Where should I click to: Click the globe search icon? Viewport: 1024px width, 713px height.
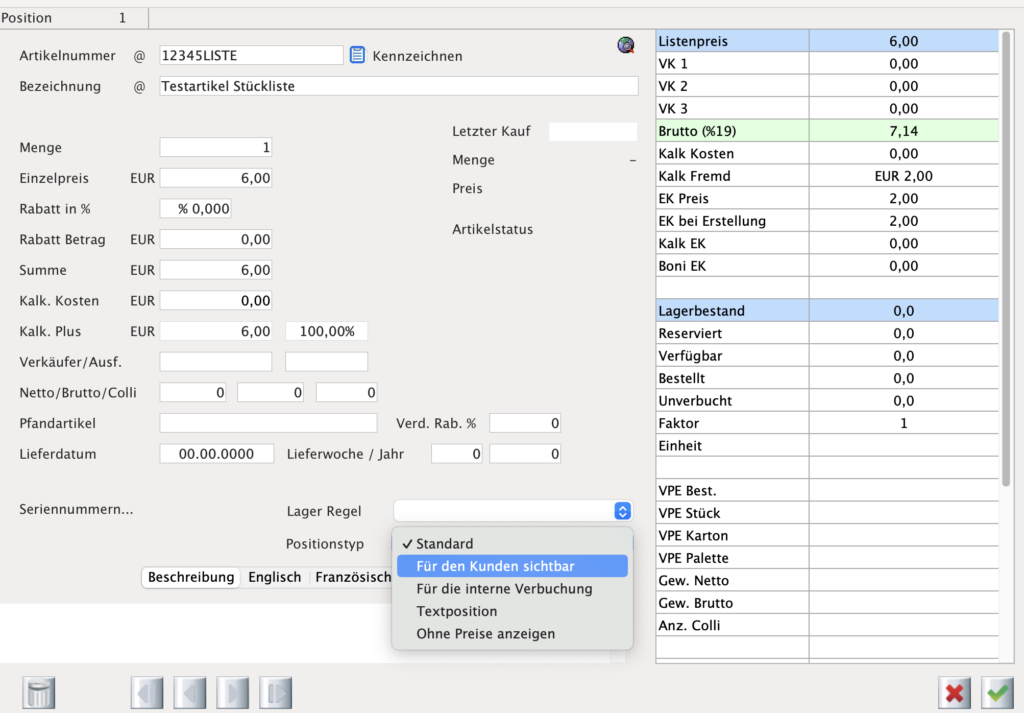click(626, 44)
